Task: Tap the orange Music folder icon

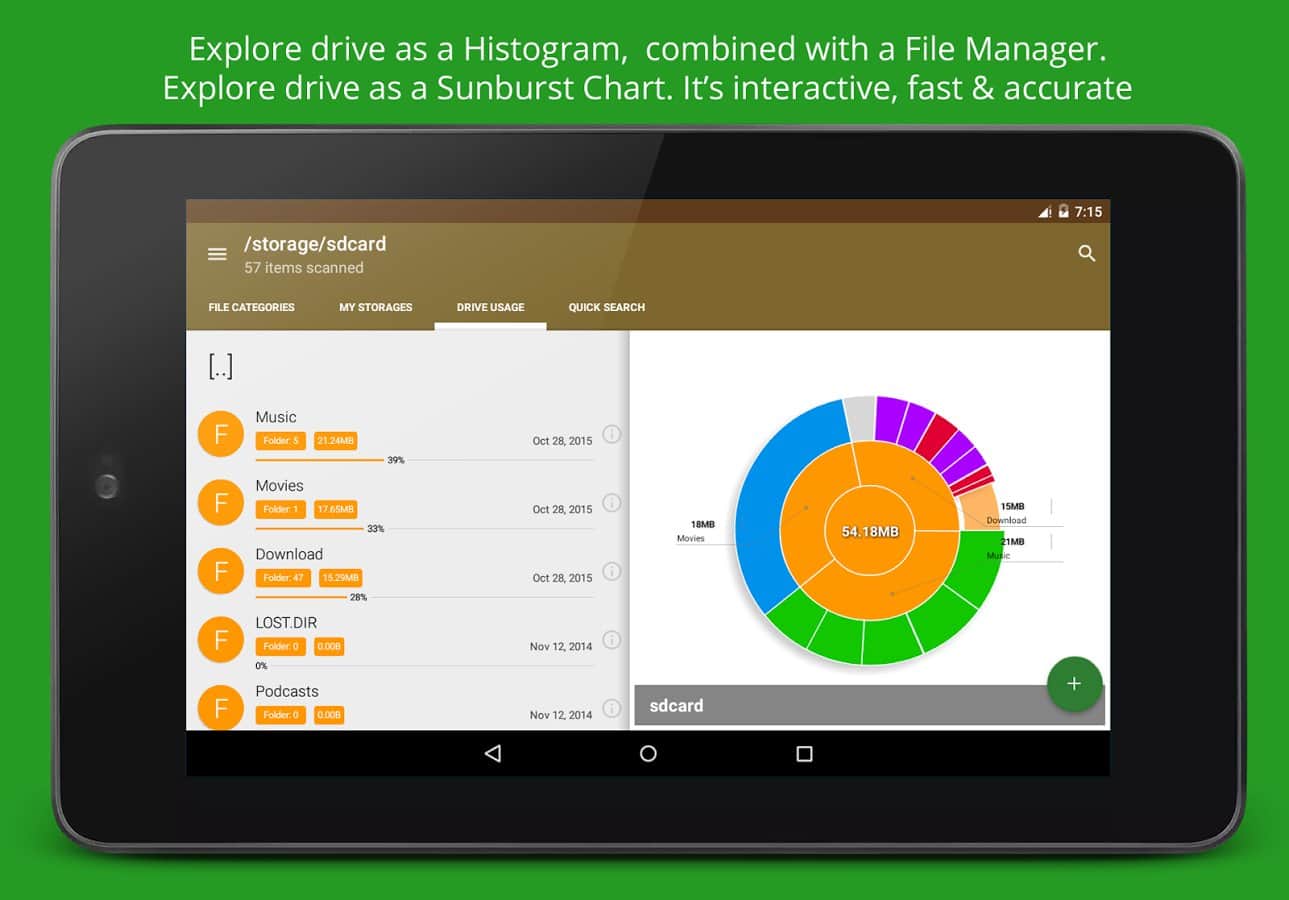Action: pyautogui.click(x=221, y=434)
